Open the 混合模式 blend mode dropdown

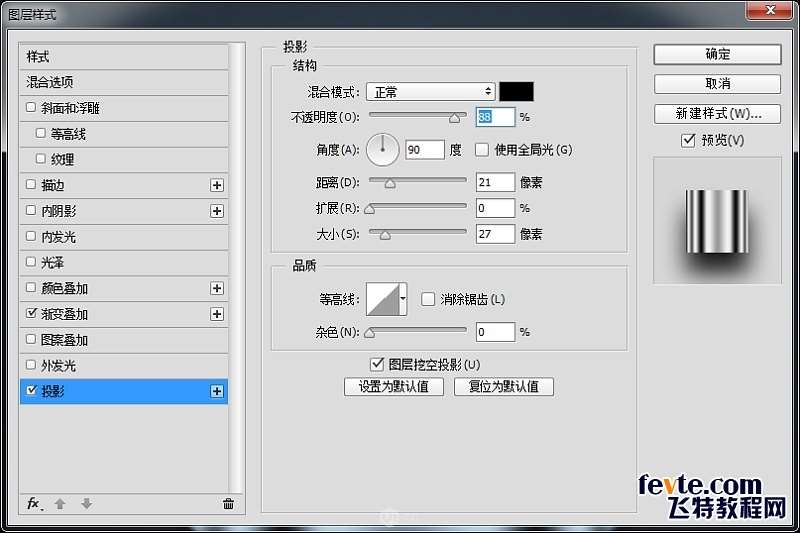click(430, 92)
